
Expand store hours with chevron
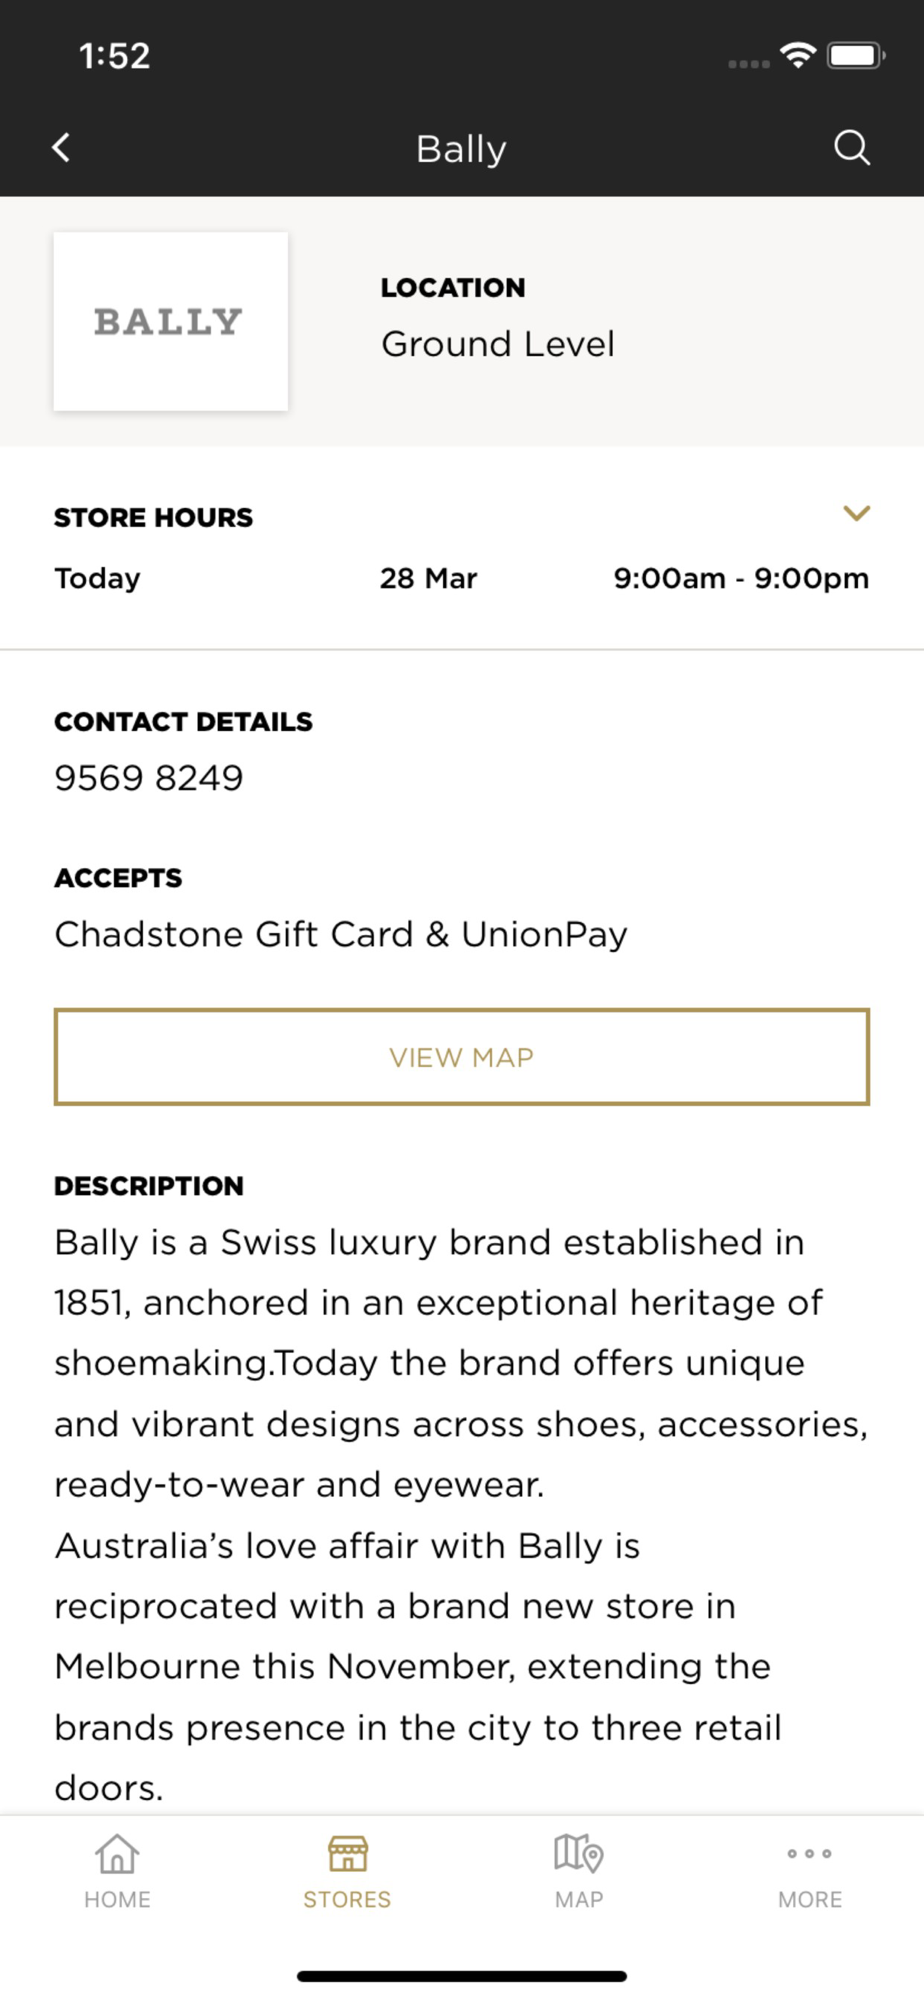(857, 514)
